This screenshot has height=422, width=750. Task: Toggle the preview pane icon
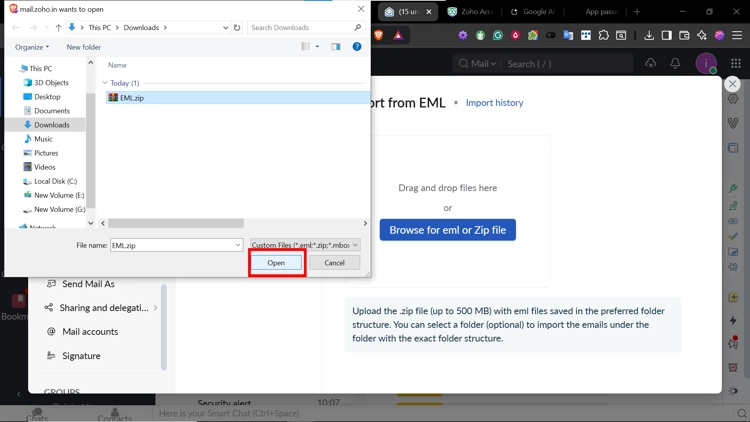(336, 46)
